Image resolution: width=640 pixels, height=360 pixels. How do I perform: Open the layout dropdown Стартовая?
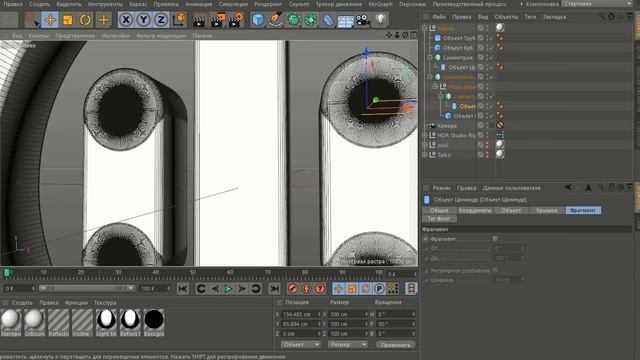click(x=598, y=4)
